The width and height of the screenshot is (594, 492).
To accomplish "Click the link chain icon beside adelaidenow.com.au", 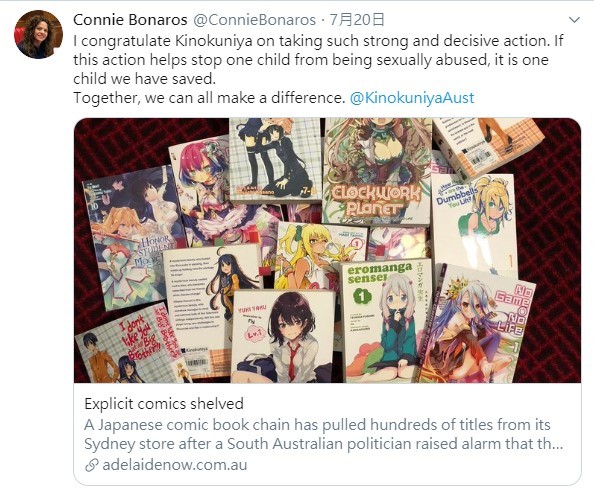I will click(x=92, y=465).
